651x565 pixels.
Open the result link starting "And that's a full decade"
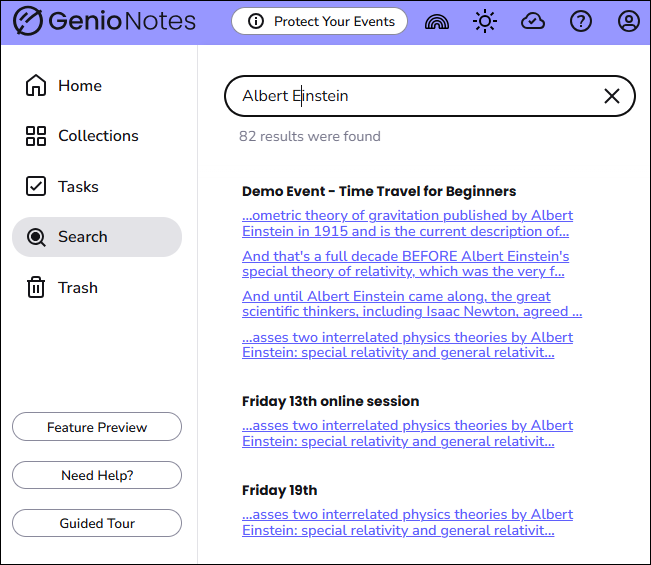click(x=405, y=264)
